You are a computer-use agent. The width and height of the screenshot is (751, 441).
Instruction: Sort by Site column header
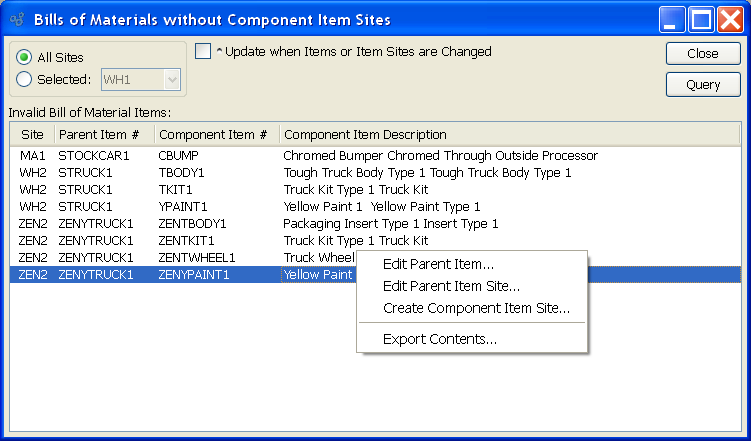pyautogui.click(x=32, y=134)
